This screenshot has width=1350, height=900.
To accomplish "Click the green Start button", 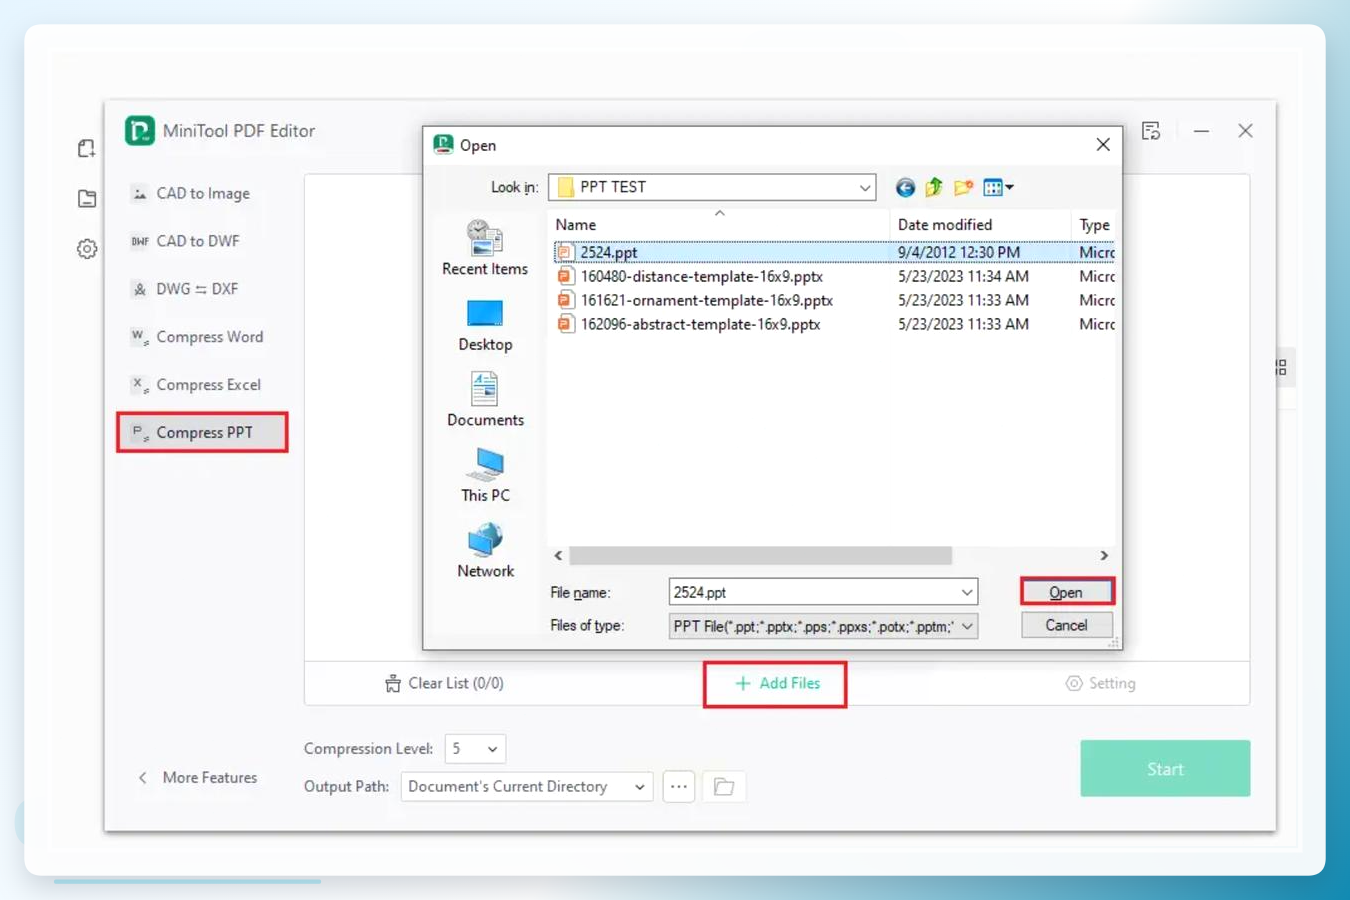I will 1165,769.
